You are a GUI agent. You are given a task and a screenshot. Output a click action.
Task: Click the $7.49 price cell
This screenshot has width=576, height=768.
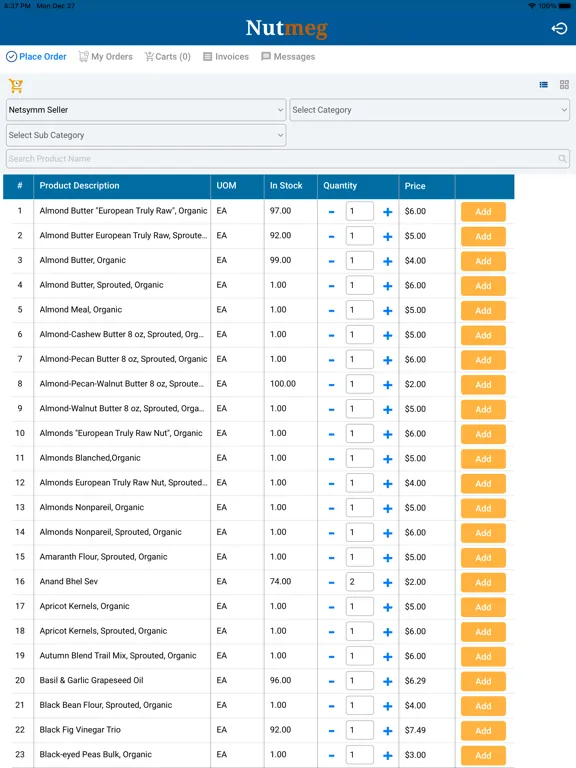pyautogui.click(x=415, y=730)
